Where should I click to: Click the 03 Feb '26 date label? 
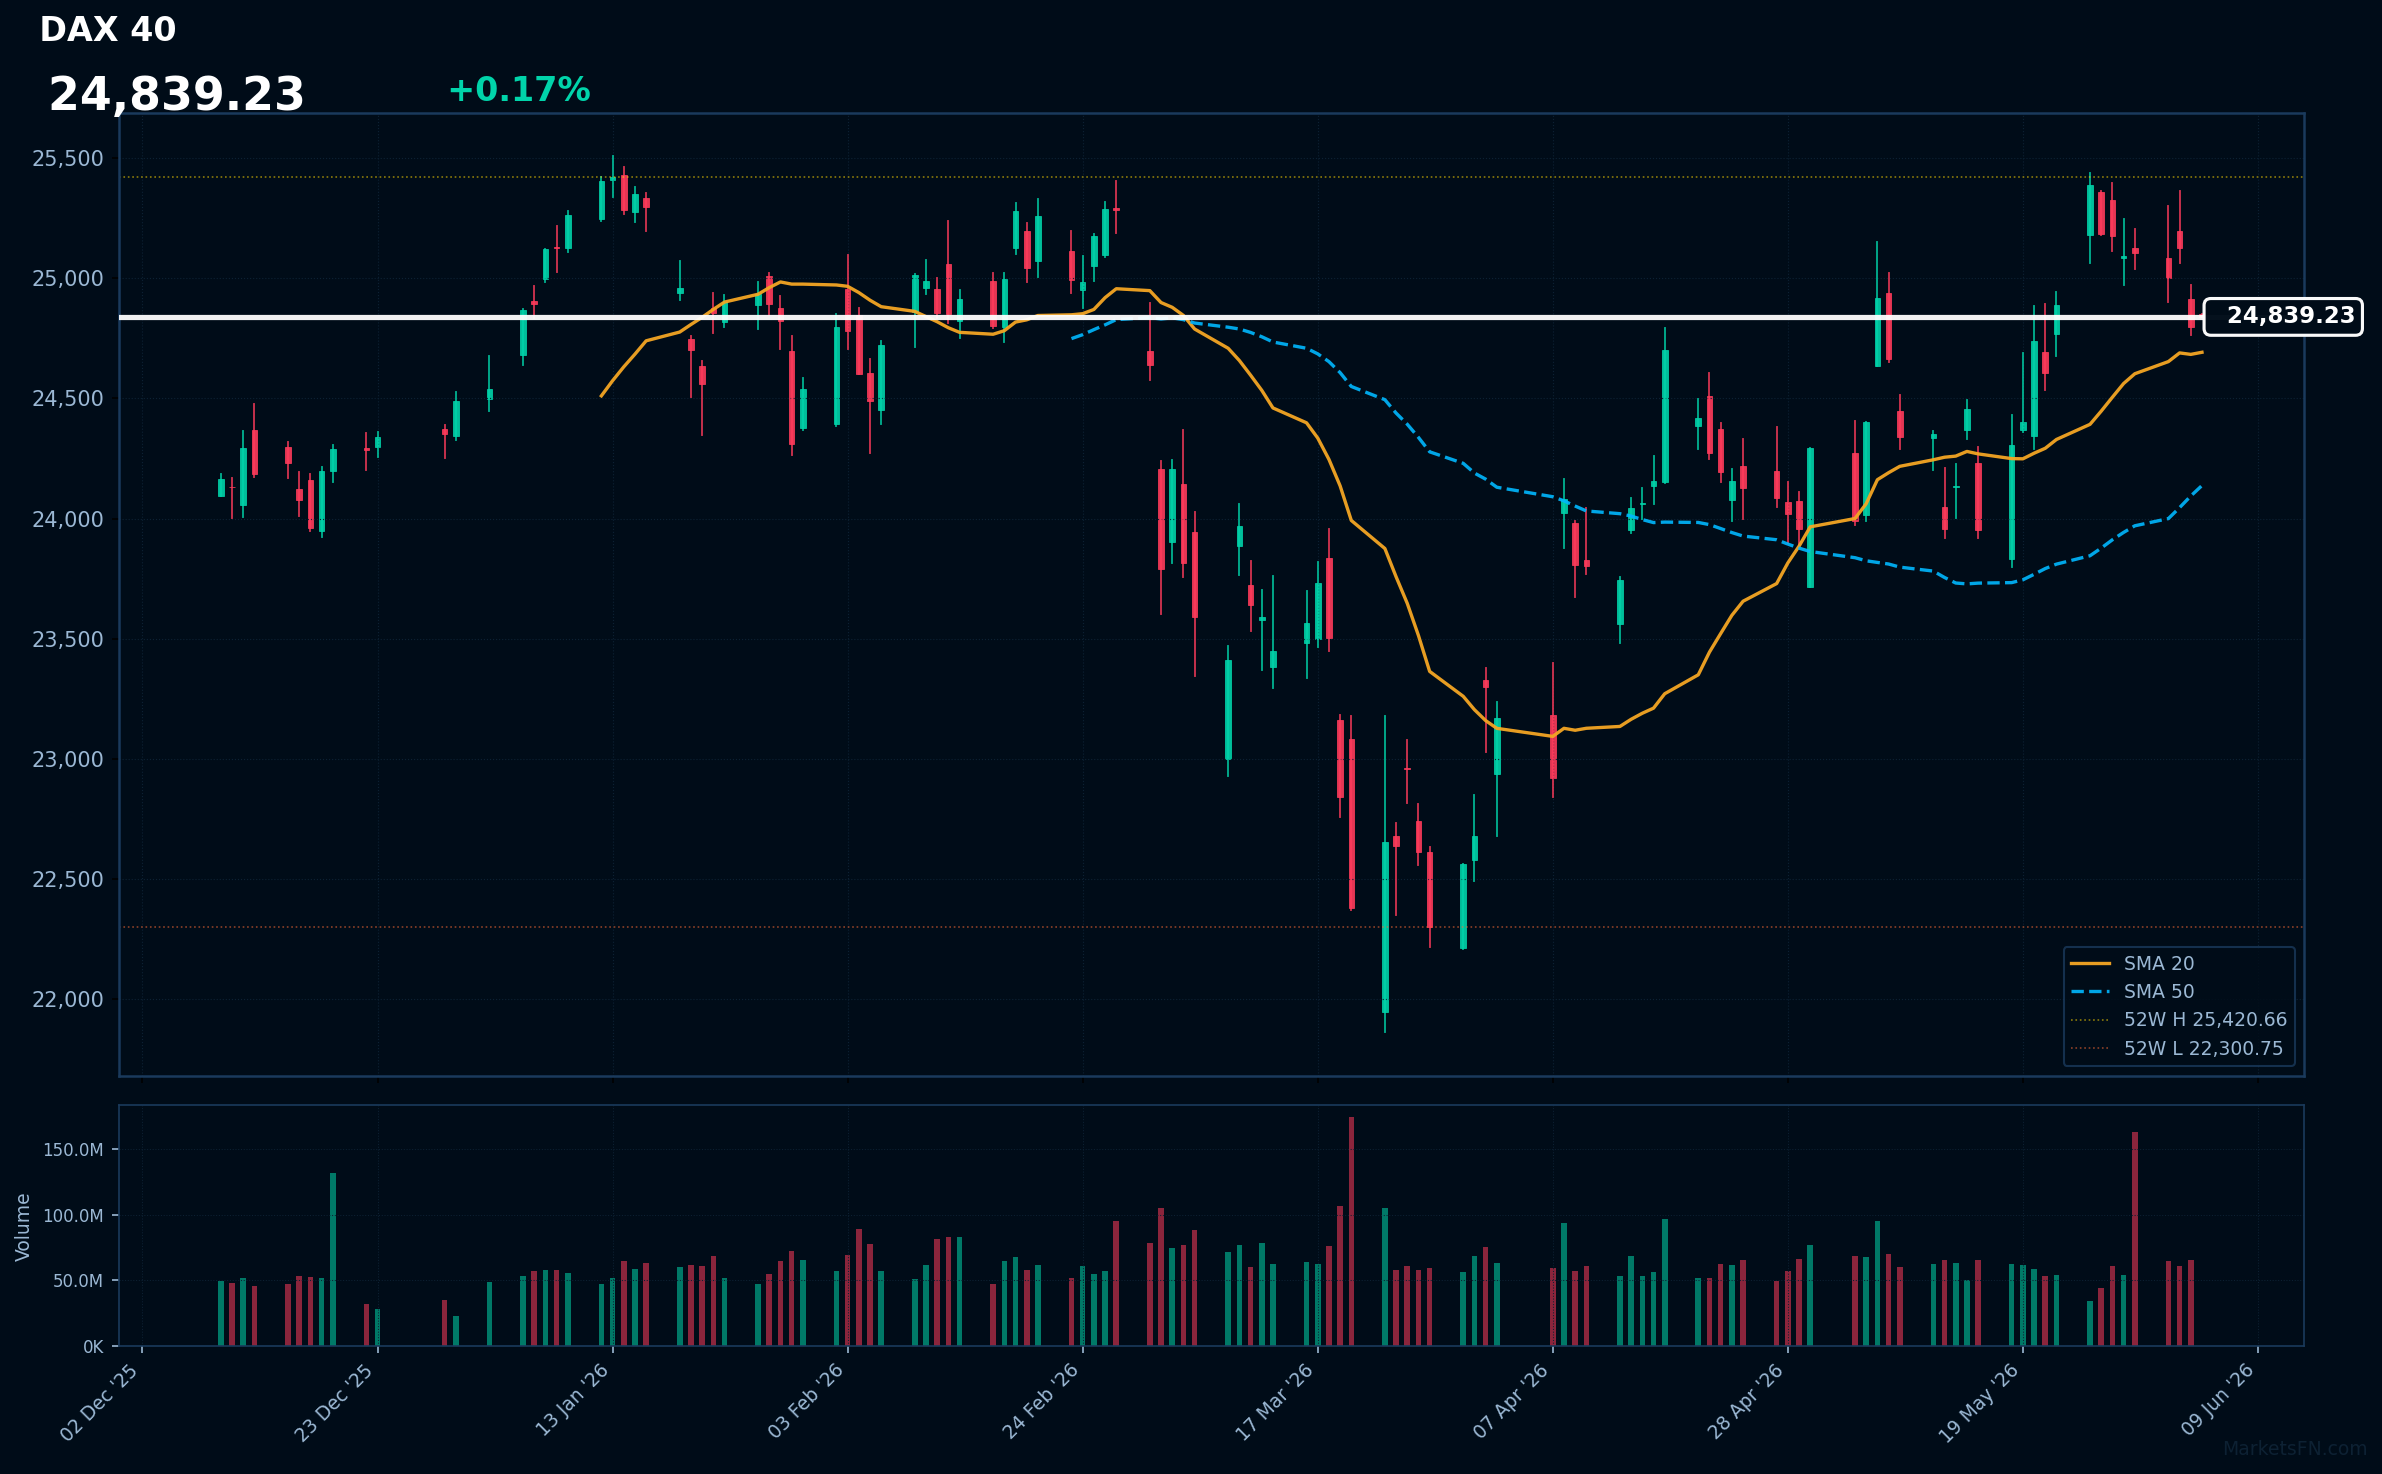click(x=806, y=1401)
